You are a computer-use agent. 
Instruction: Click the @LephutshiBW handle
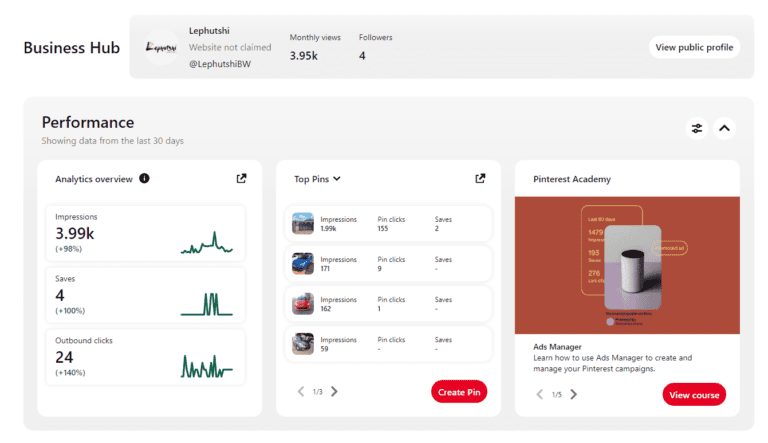(x=220, y=64)
